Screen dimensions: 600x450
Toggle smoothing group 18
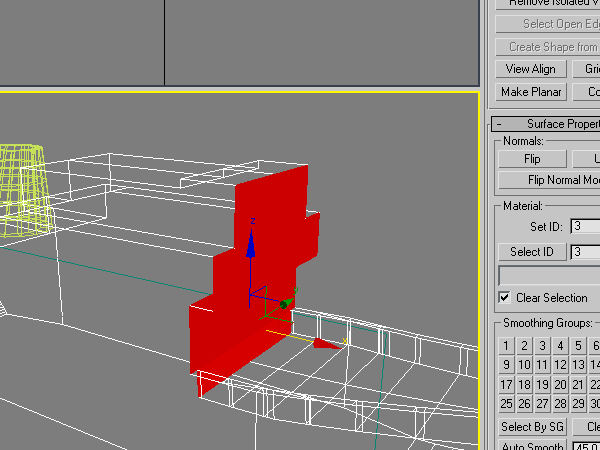pyautogui.click(x=524, y=385)
